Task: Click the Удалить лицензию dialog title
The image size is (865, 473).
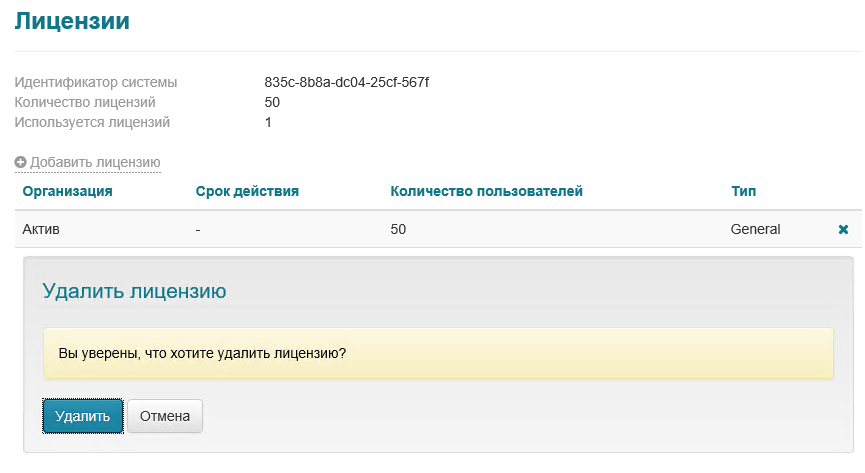Action: pos(134,291)
